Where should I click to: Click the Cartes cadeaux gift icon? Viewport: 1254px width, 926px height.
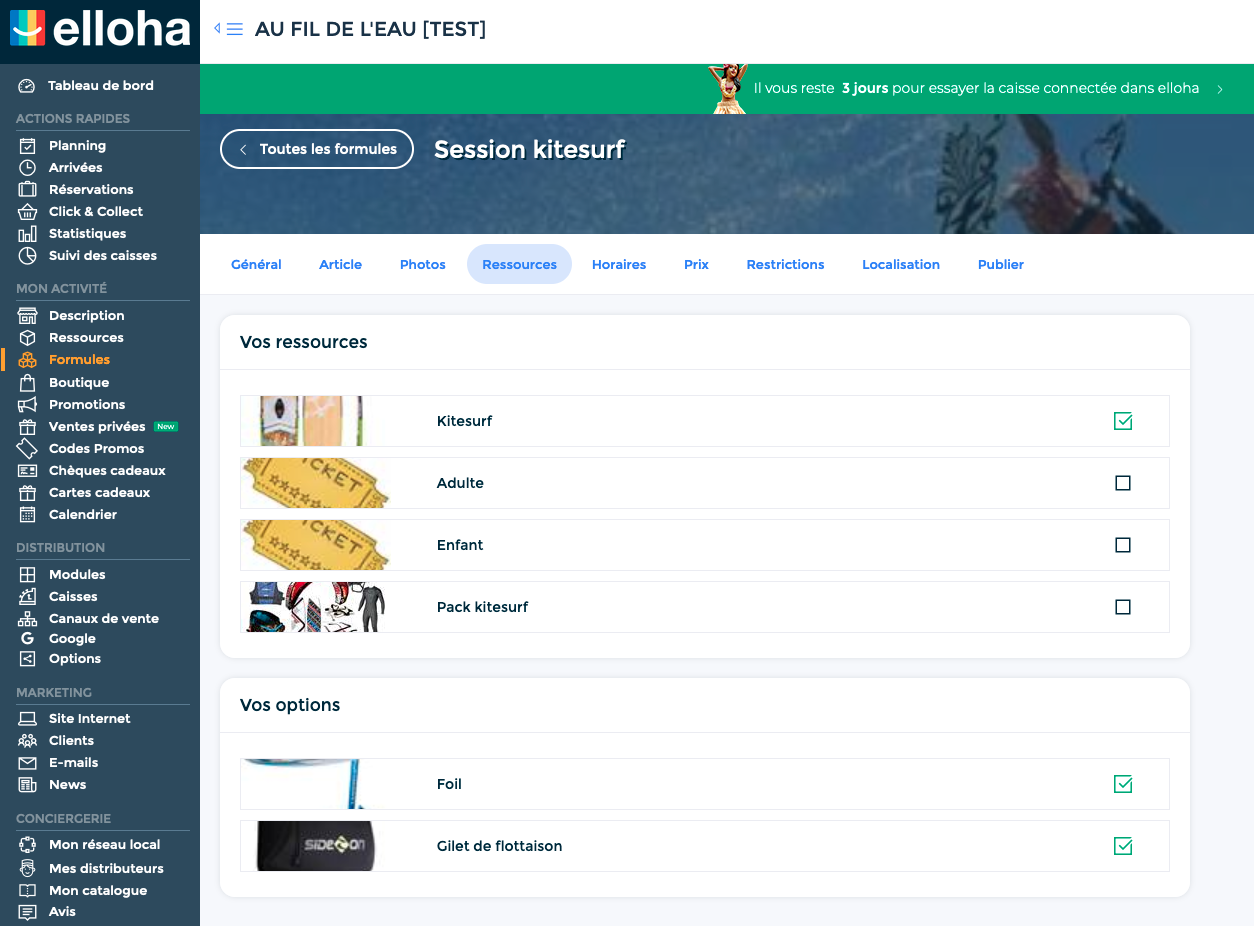28,493
